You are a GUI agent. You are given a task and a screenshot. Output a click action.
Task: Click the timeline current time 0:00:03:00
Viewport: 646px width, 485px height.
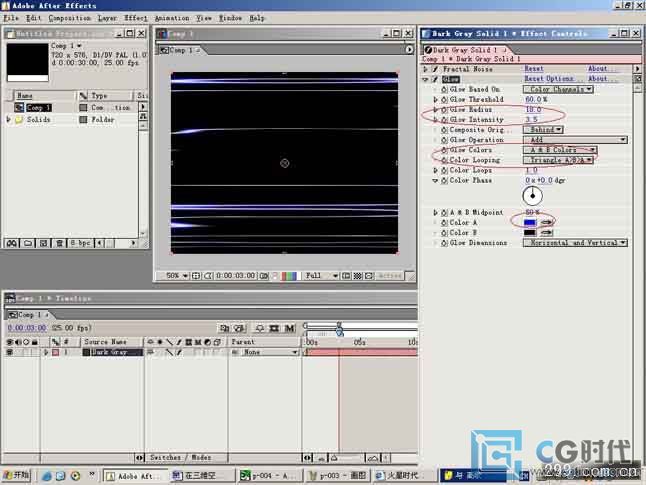point(27,328)
